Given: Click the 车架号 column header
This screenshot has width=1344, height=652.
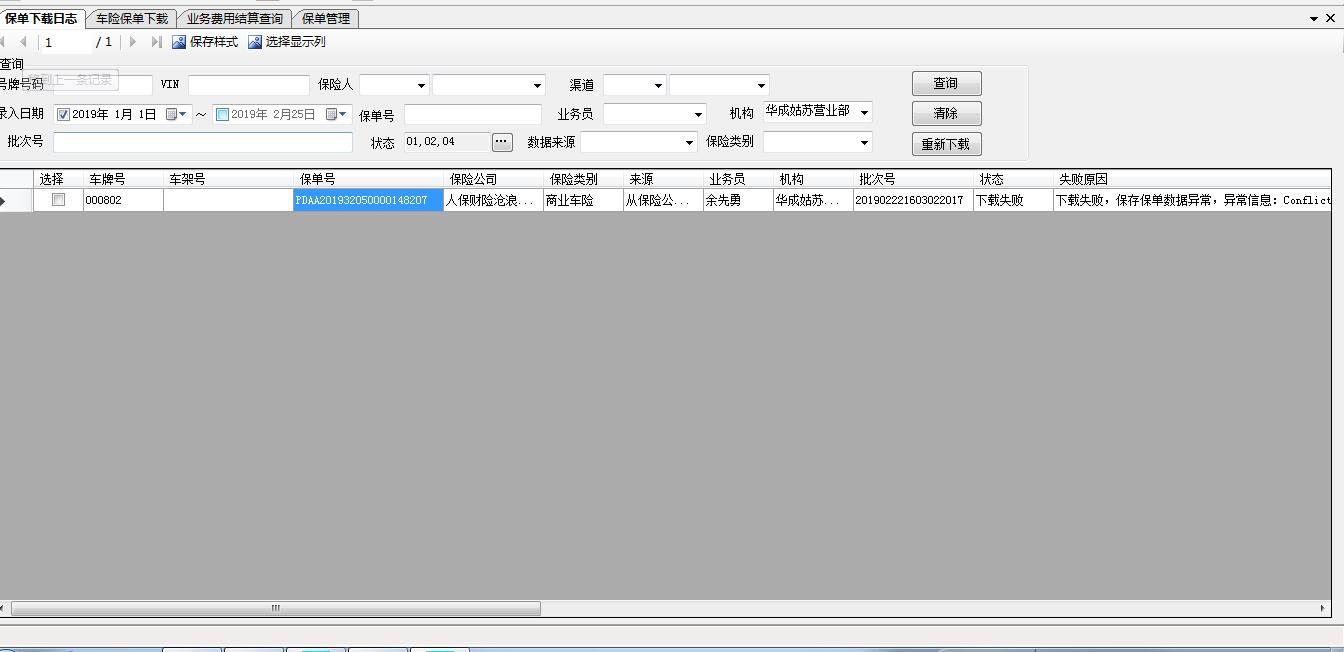Looking at the screenshot, I should 228,179.
